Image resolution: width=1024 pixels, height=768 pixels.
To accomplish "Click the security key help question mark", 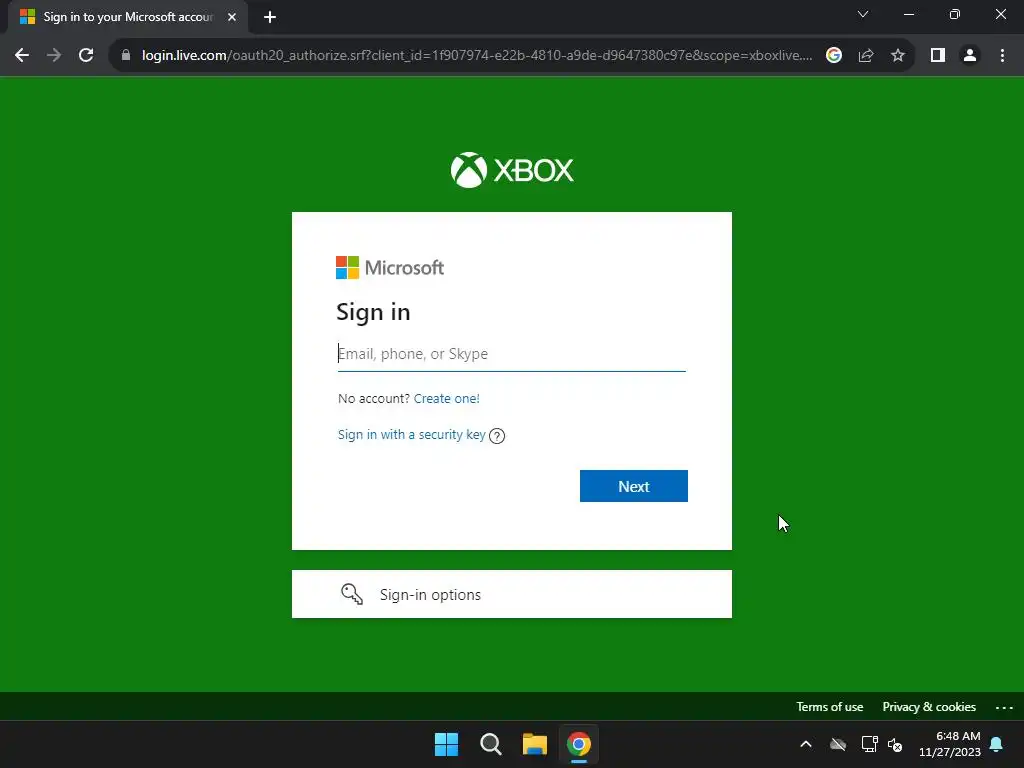I will (497, 436).
